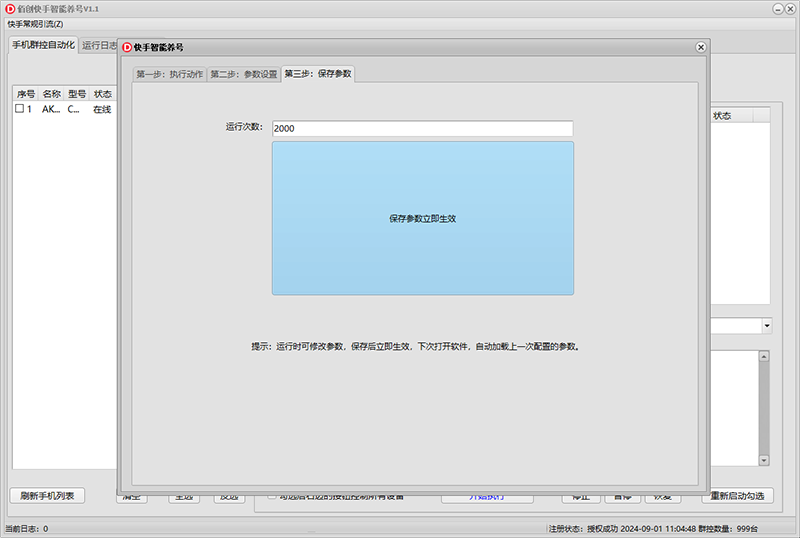Switch to 第一步：执行动作 tab
Screen dimensions: 800x538
tap(169, 75)
